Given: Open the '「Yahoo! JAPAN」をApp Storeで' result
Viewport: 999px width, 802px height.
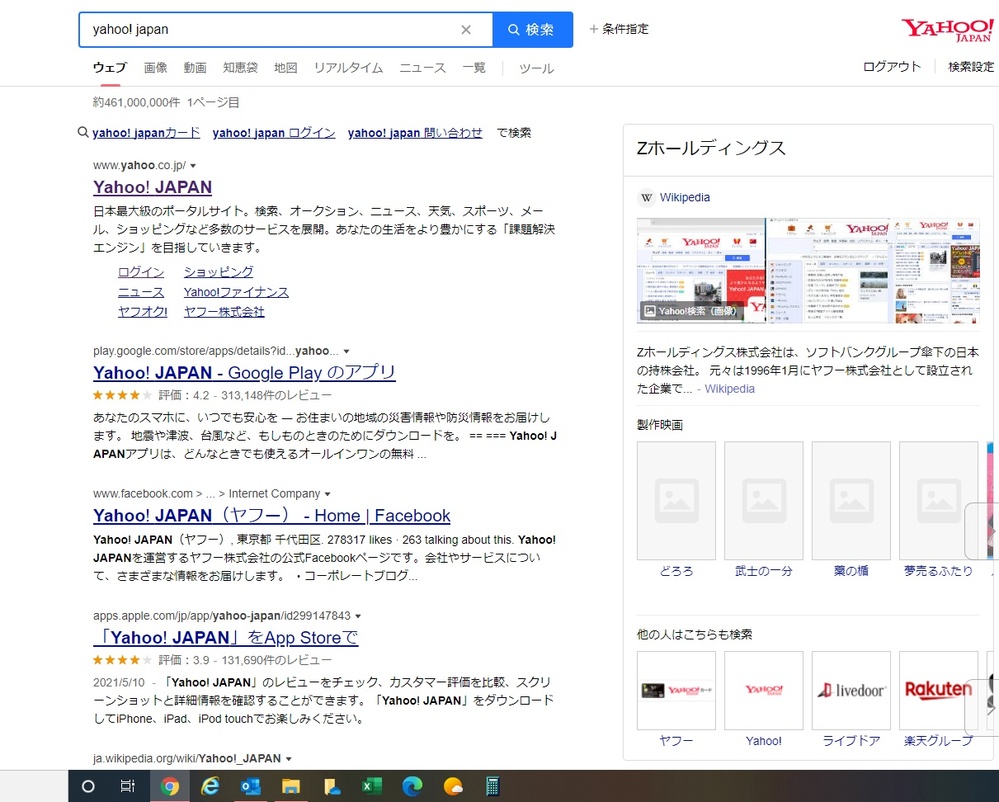Looking at the screenshot, I should [x=226, y=638].
